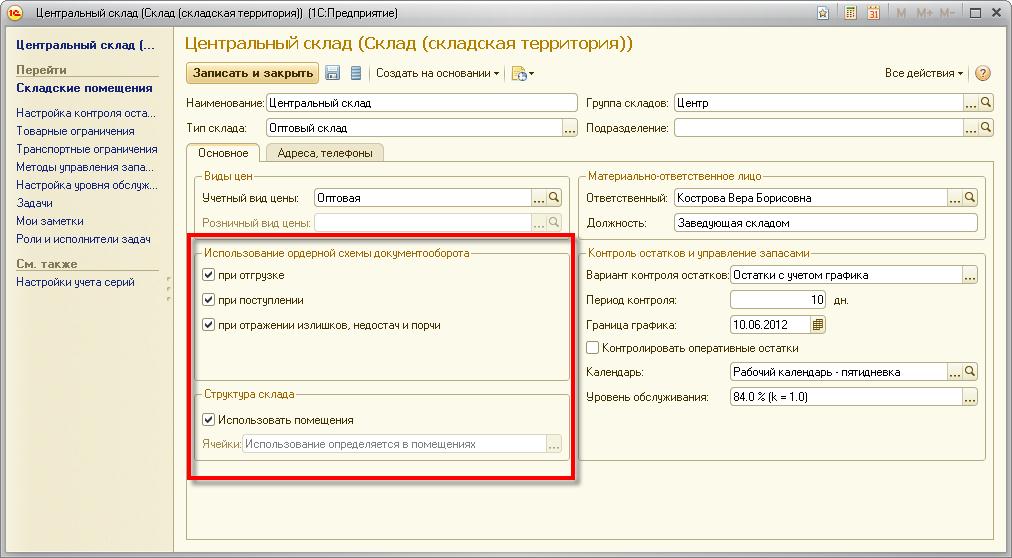Viewport: 1012px width, 558px height.
Task: Click the list icon beside the save icon
Action: 355,73
